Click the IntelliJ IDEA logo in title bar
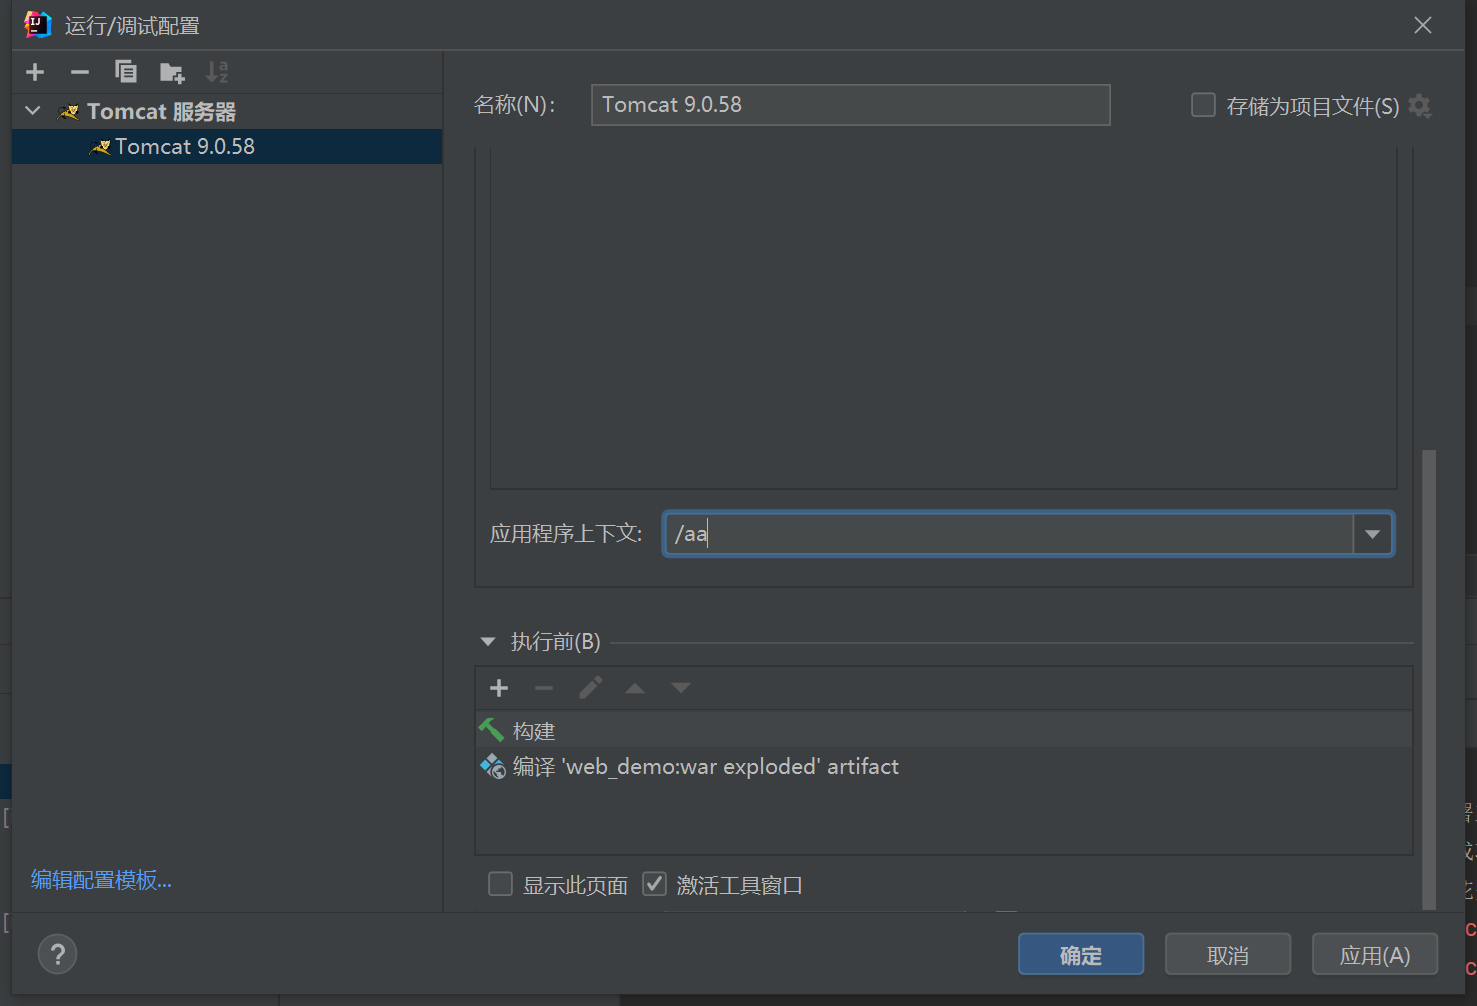Screen dimensions: 1477x1006 click(38, 25)
